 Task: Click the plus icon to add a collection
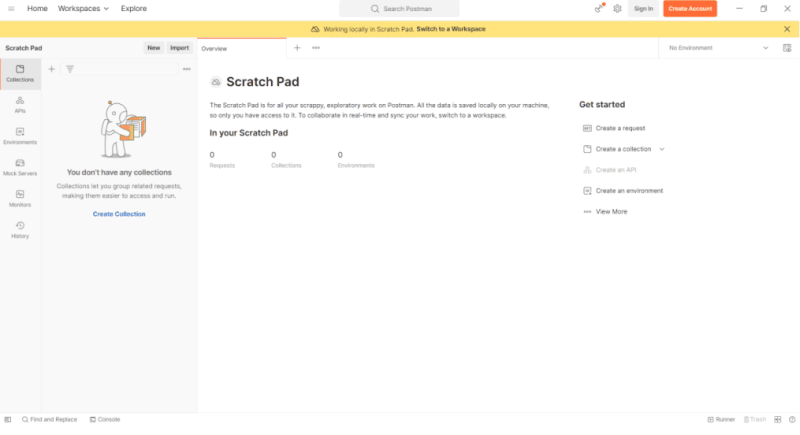[x=52, y=69]
